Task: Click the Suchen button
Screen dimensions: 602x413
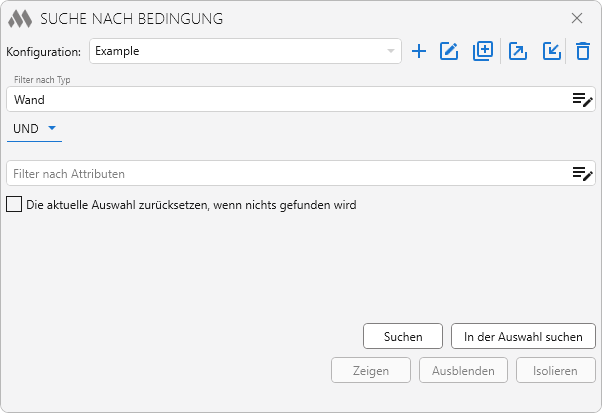Action: (x=403, y=337)
